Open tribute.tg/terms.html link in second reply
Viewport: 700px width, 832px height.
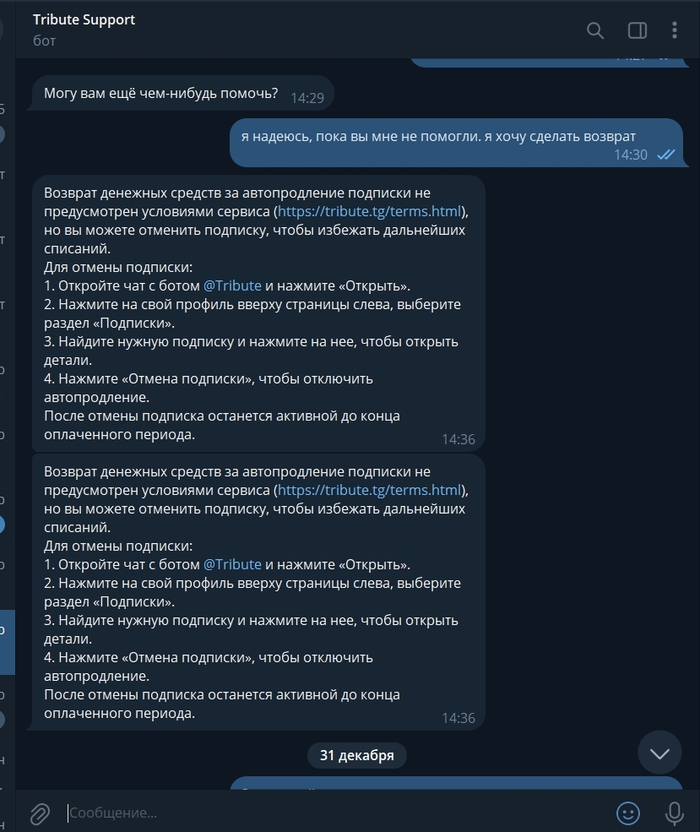click(x=369, y=490)
